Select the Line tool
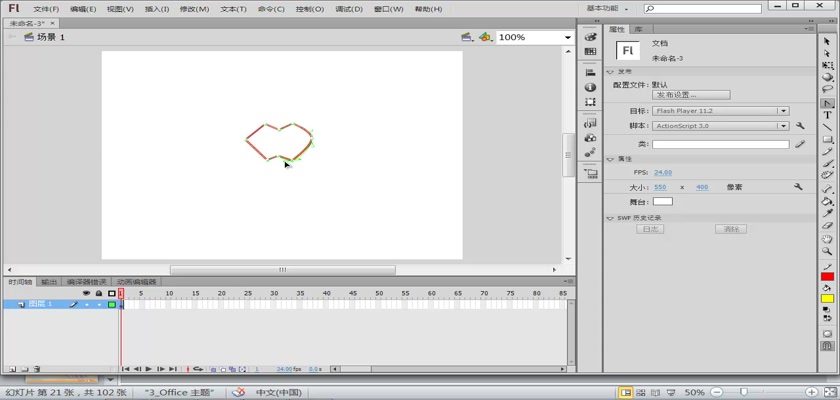This screenshot has height=400, width=840. point(827,127)
